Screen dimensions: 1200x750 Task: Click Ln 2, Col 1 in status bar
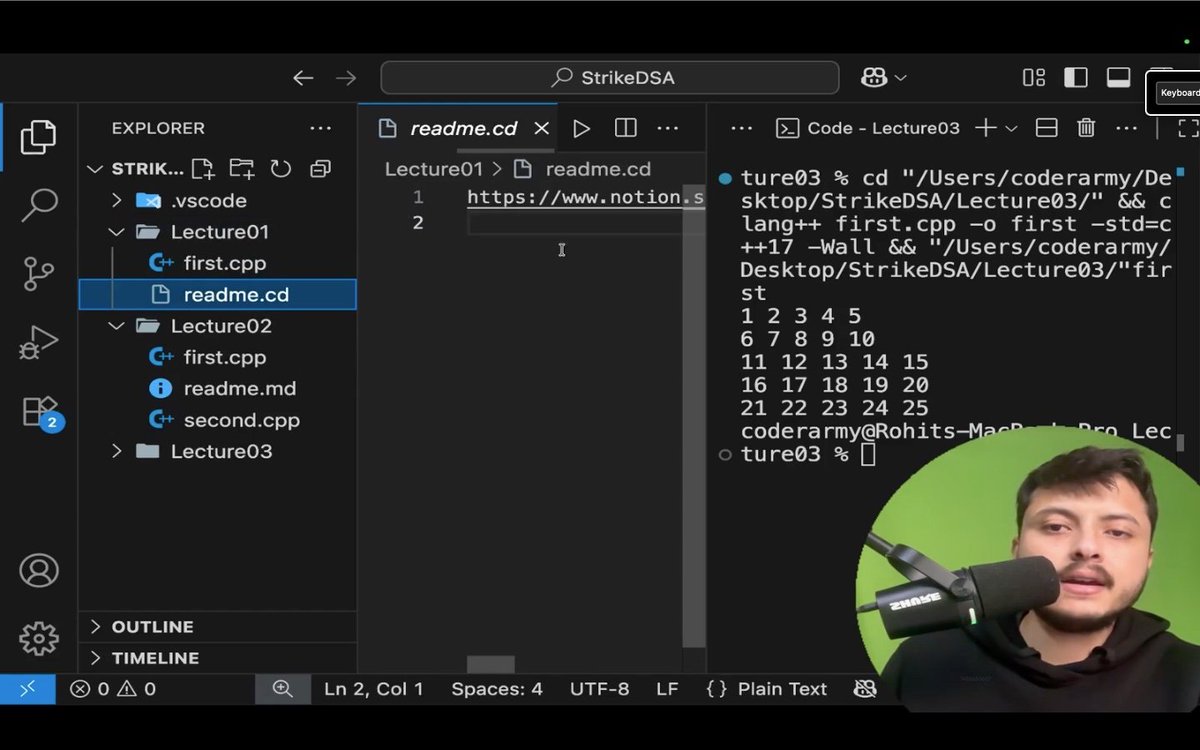tap(373, 689)
